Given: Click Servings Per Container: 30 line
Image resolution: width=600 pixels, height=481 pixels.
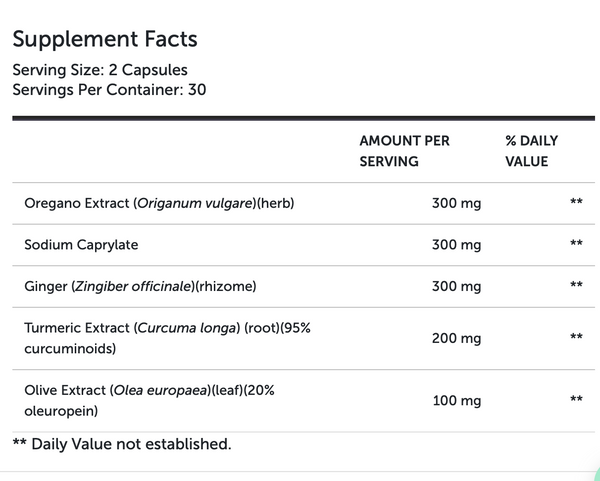Looking at the screenshot, I should [x=109, y=90].
